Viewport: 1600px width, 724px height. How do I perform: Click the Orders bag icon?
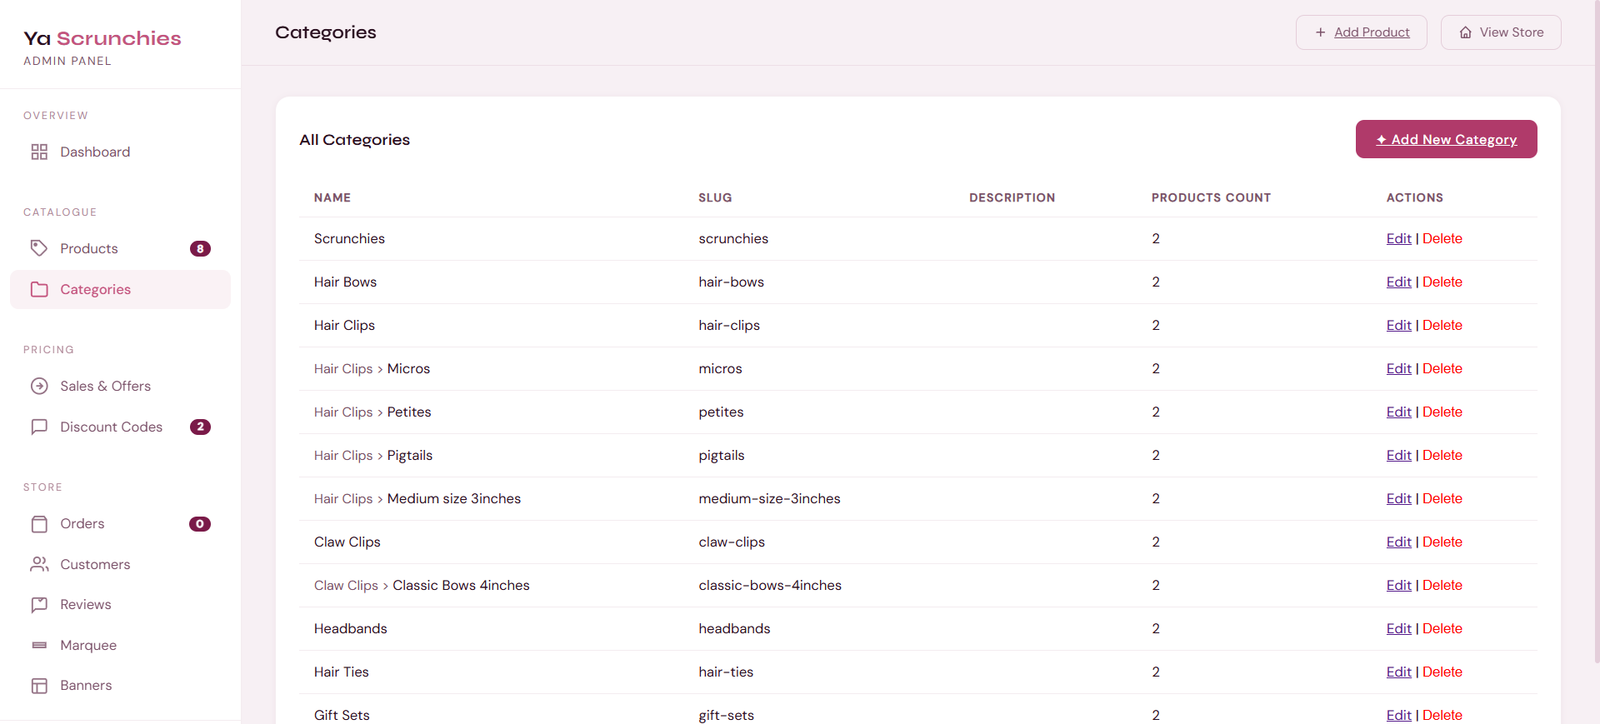[39, 524]
